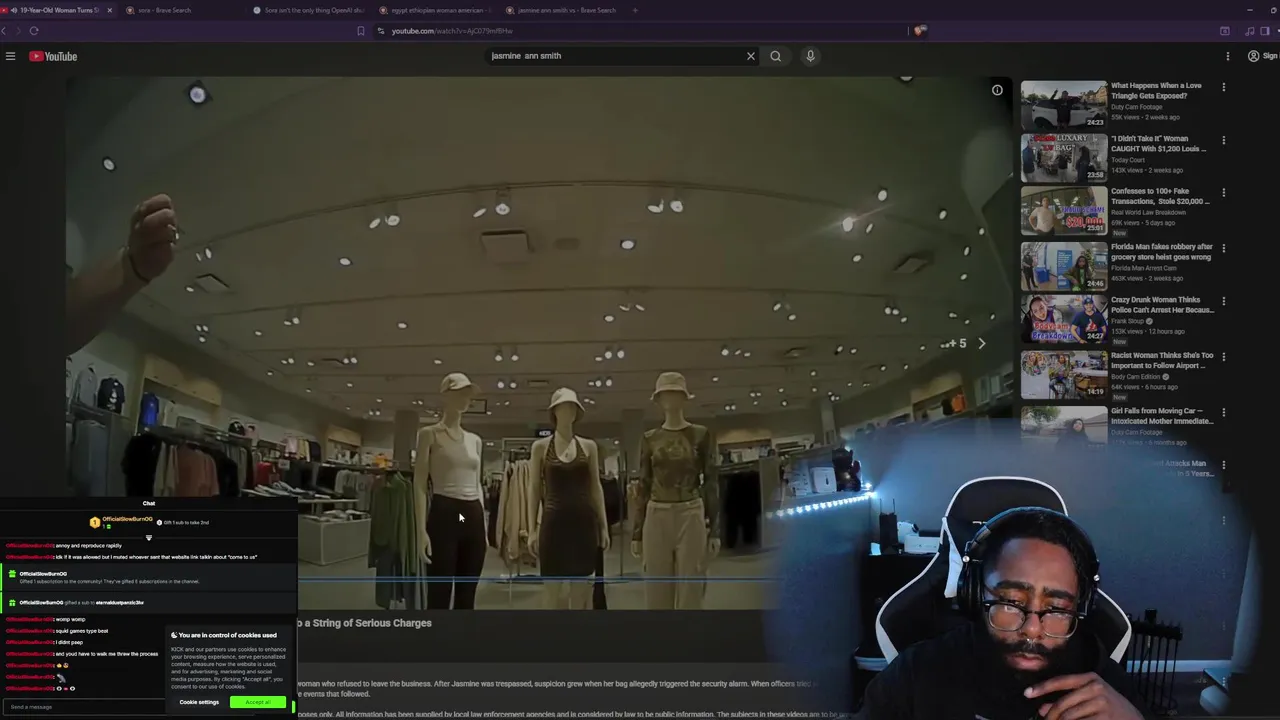
Task: Expand the chat leaderboard collapse arrow
Action: click(x=149, y=538)
